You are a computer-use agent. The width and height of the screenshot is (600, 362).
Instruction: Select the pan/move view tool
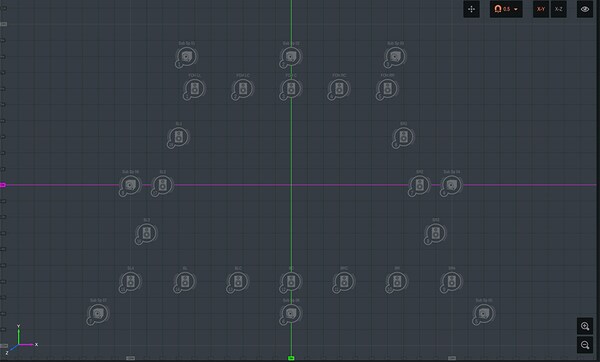click(x=471, y=9)
